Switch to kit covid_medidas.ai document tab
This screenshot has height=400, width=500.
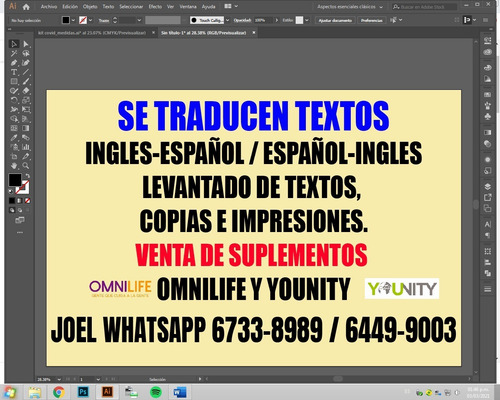coord(92,33)
